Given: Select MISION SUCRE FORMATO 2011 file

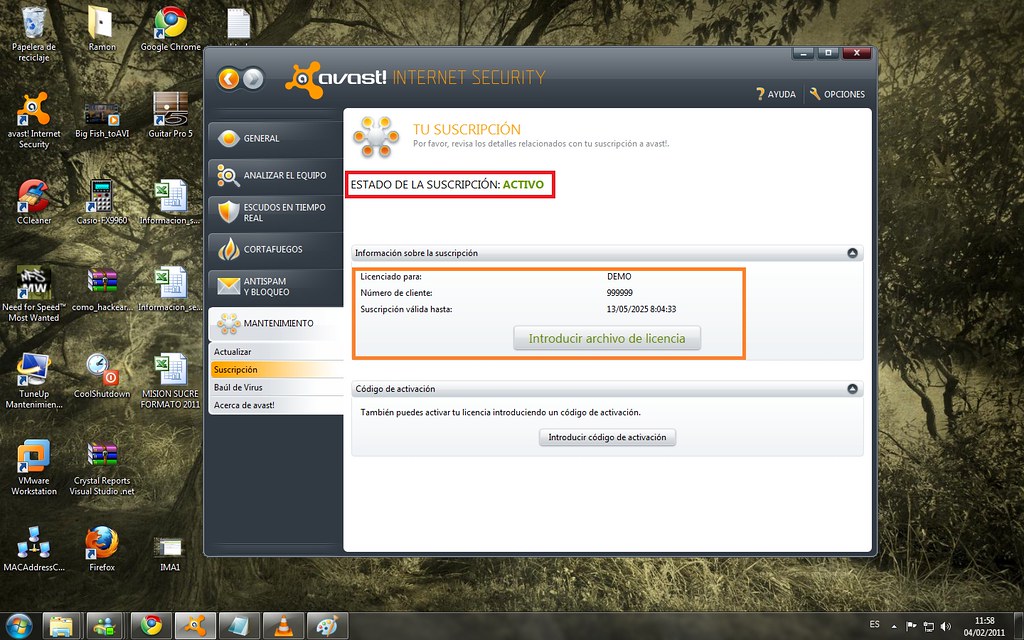Looking at the screenshot, I should (170, 381).
